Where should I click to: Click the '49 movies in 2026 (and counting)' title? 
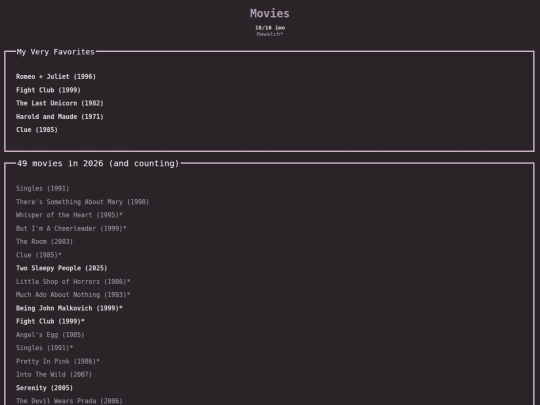[x=98, y=163]
